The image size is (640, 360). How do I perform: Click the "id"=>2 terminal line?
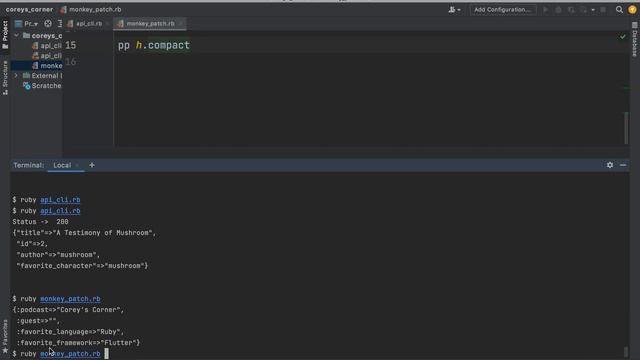pos(32,244)
